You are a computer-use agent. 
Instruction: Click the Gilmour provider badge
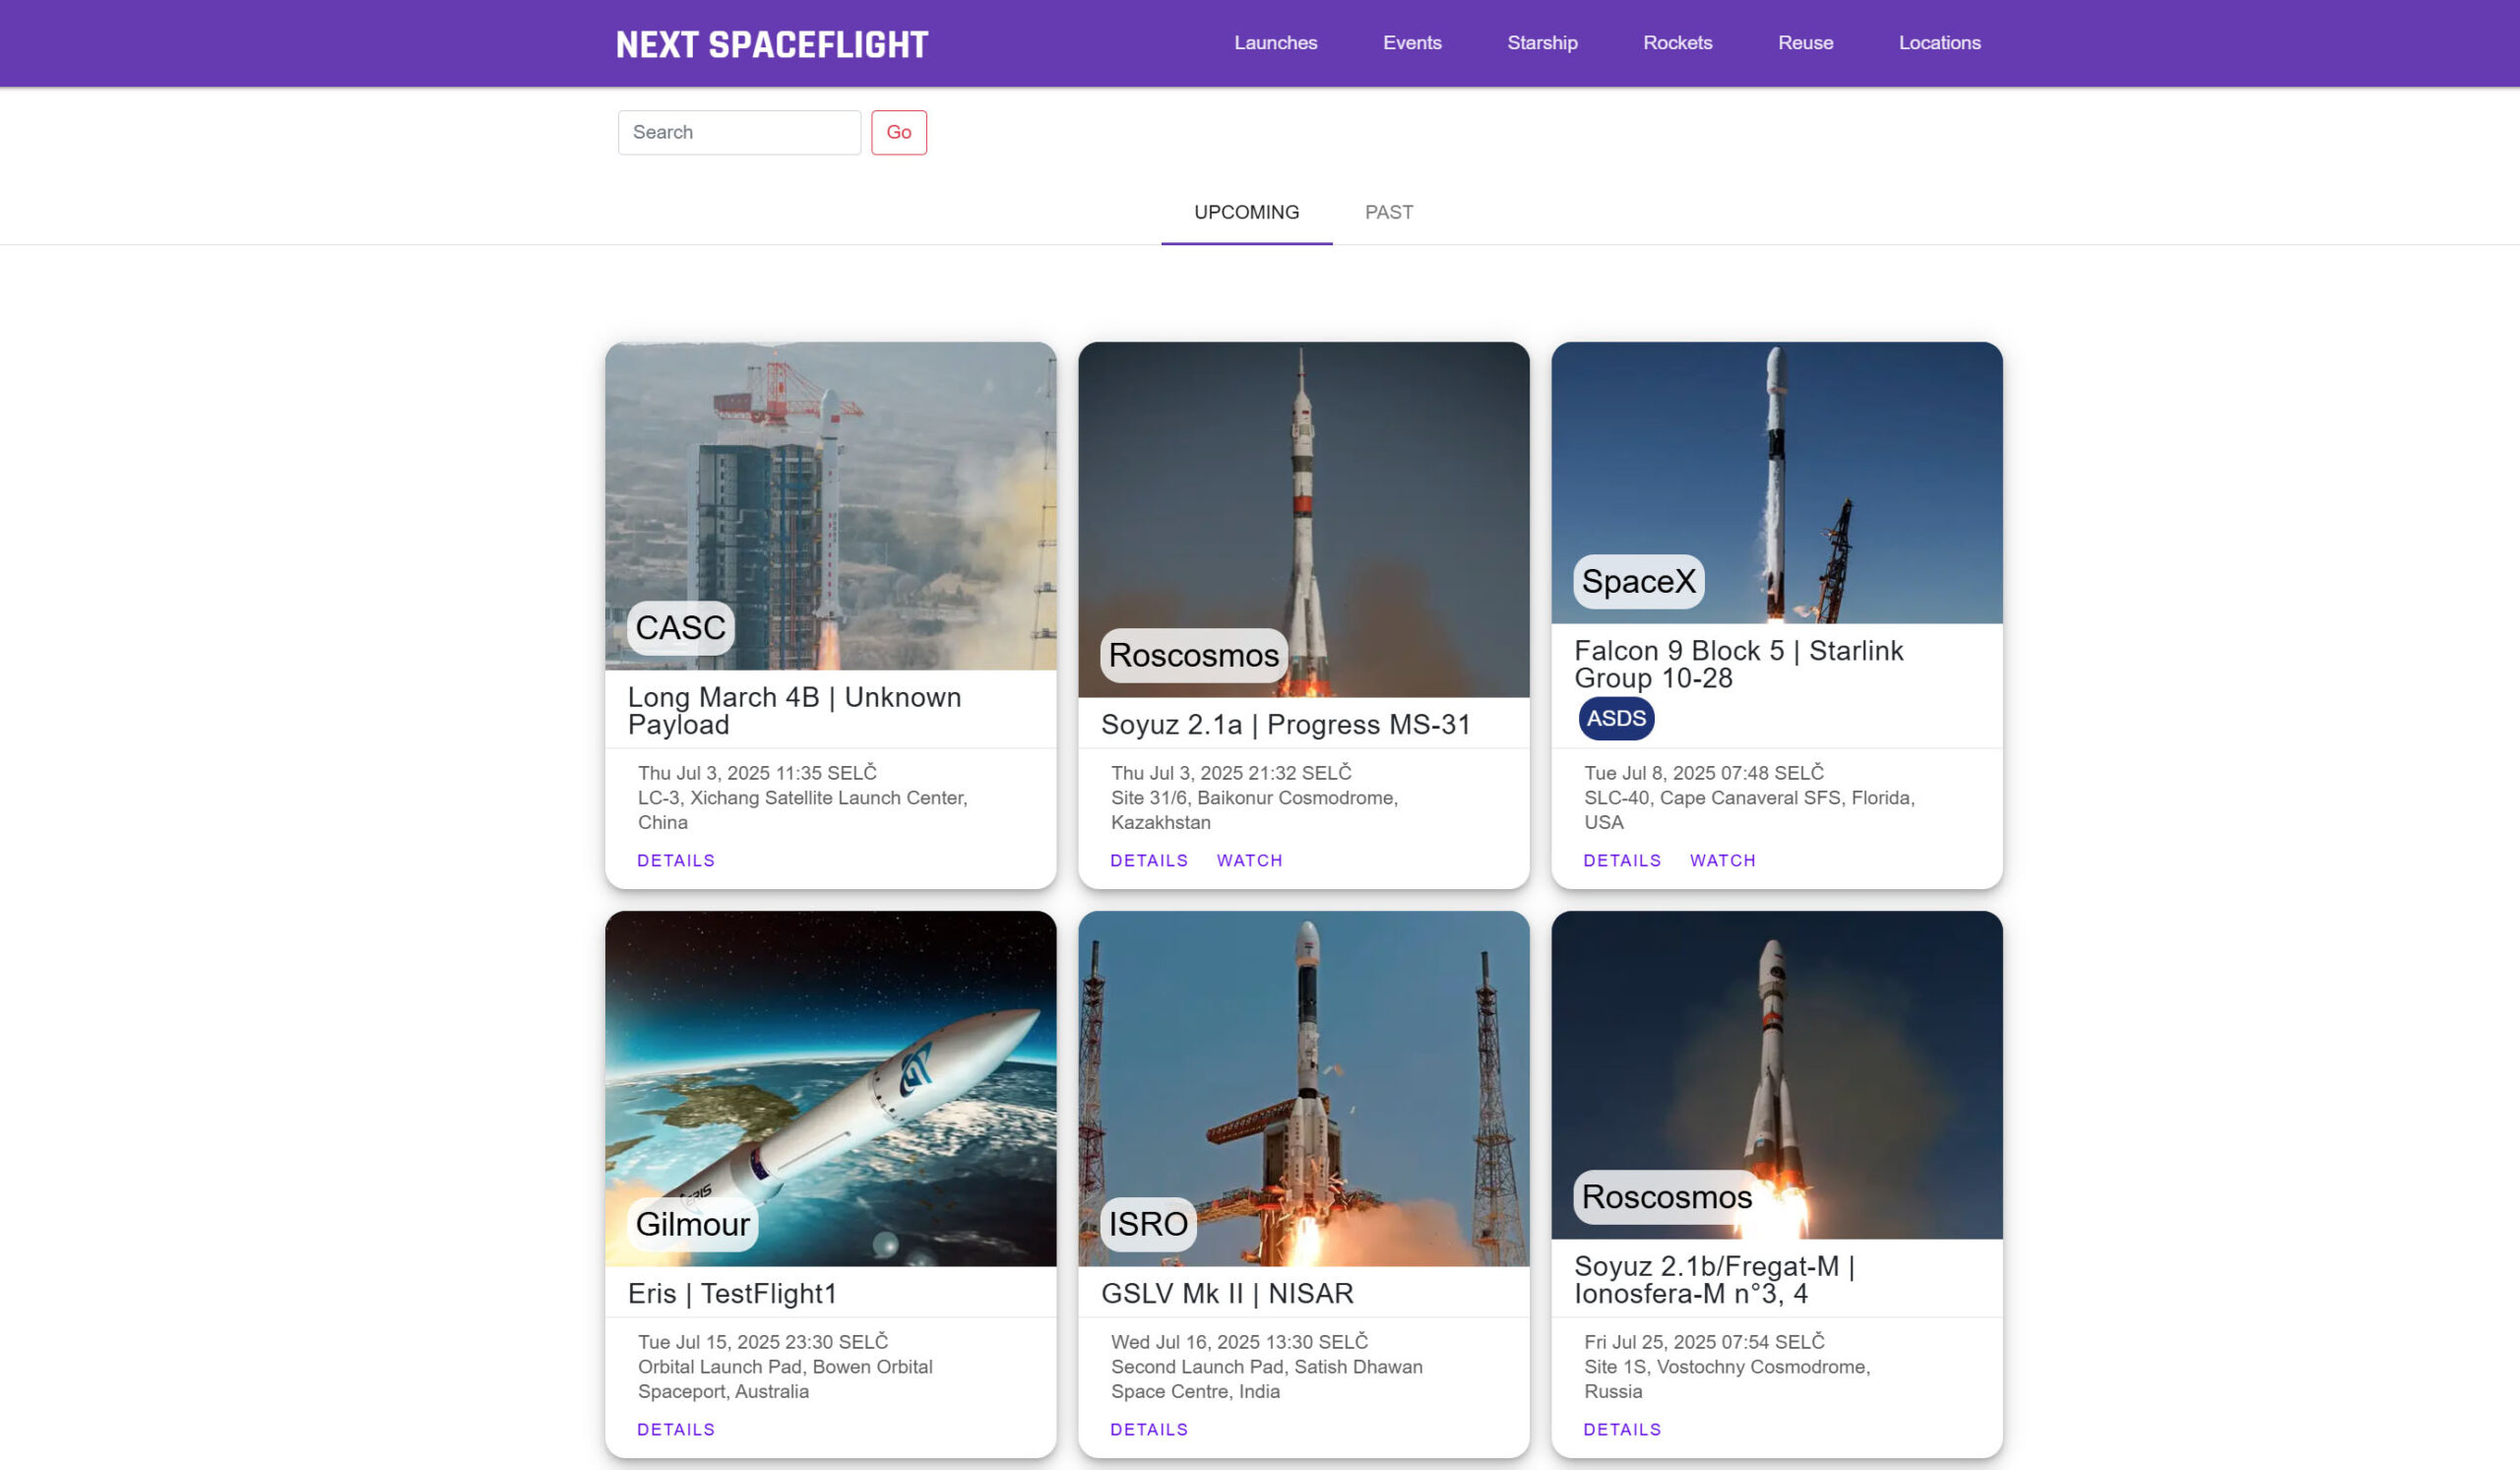click(692, 1224)
